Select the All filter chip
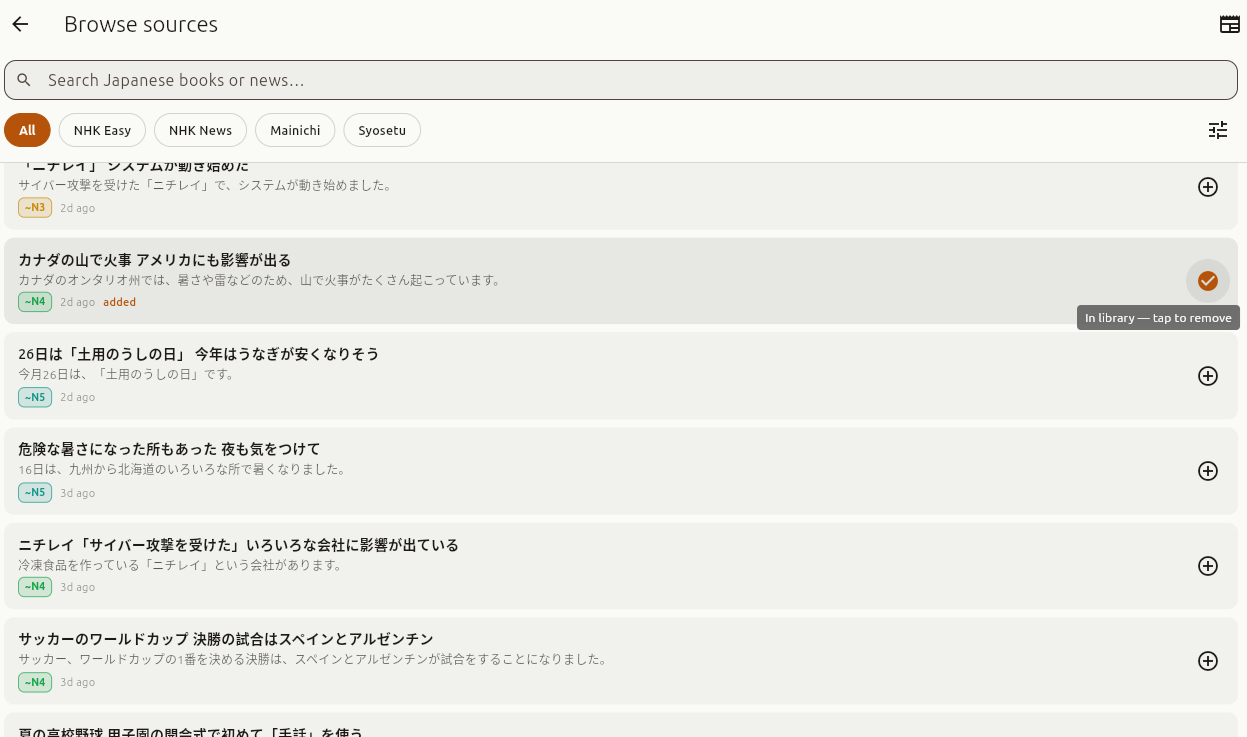This screenshot has height=737, width=1247. 27,130
